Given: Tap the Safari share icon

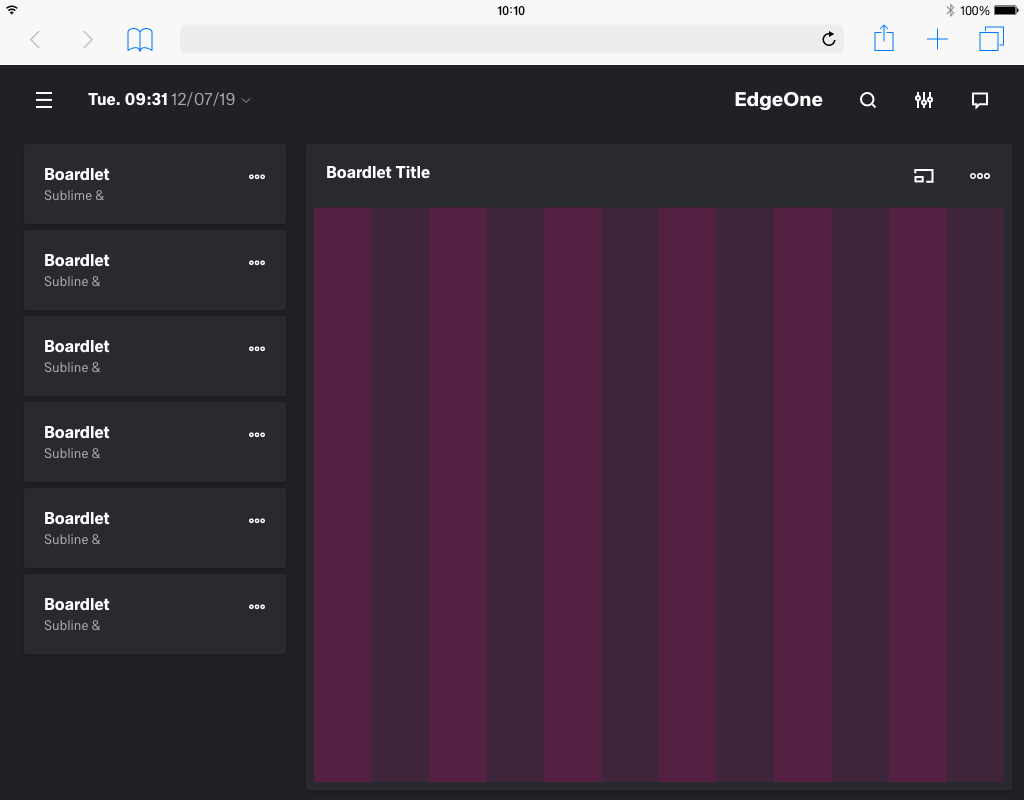Looking at the screenshot, I should [884, 39].
